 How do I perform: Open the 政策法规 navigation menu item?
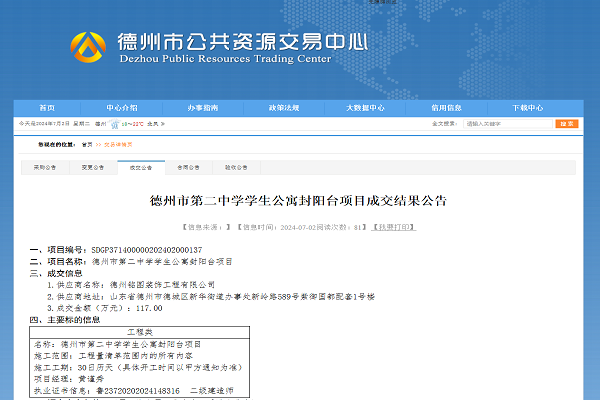284,108
